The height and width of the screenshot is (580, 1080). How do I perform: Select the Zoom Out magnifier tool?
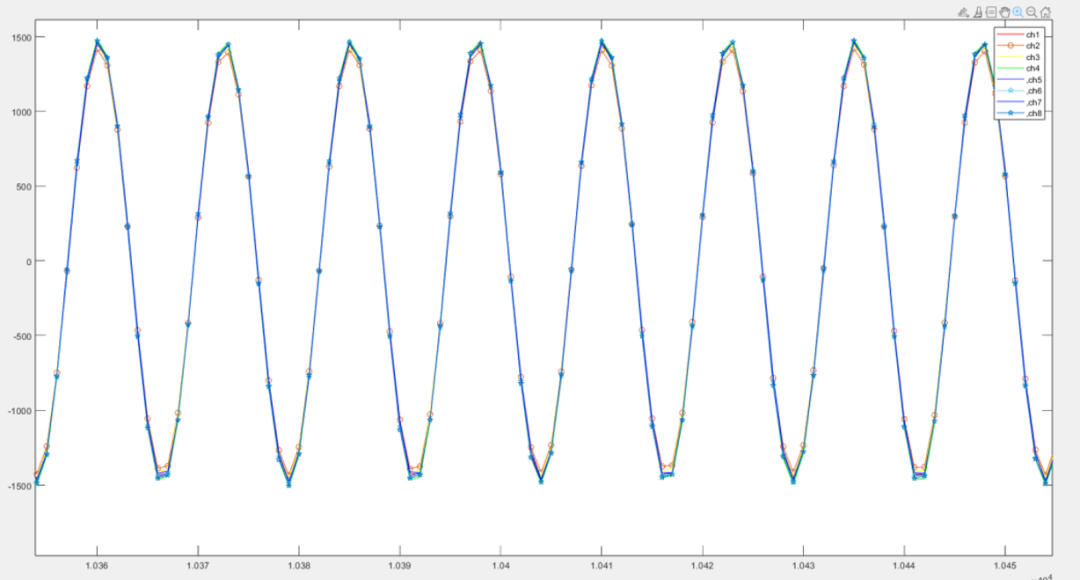1031,12
